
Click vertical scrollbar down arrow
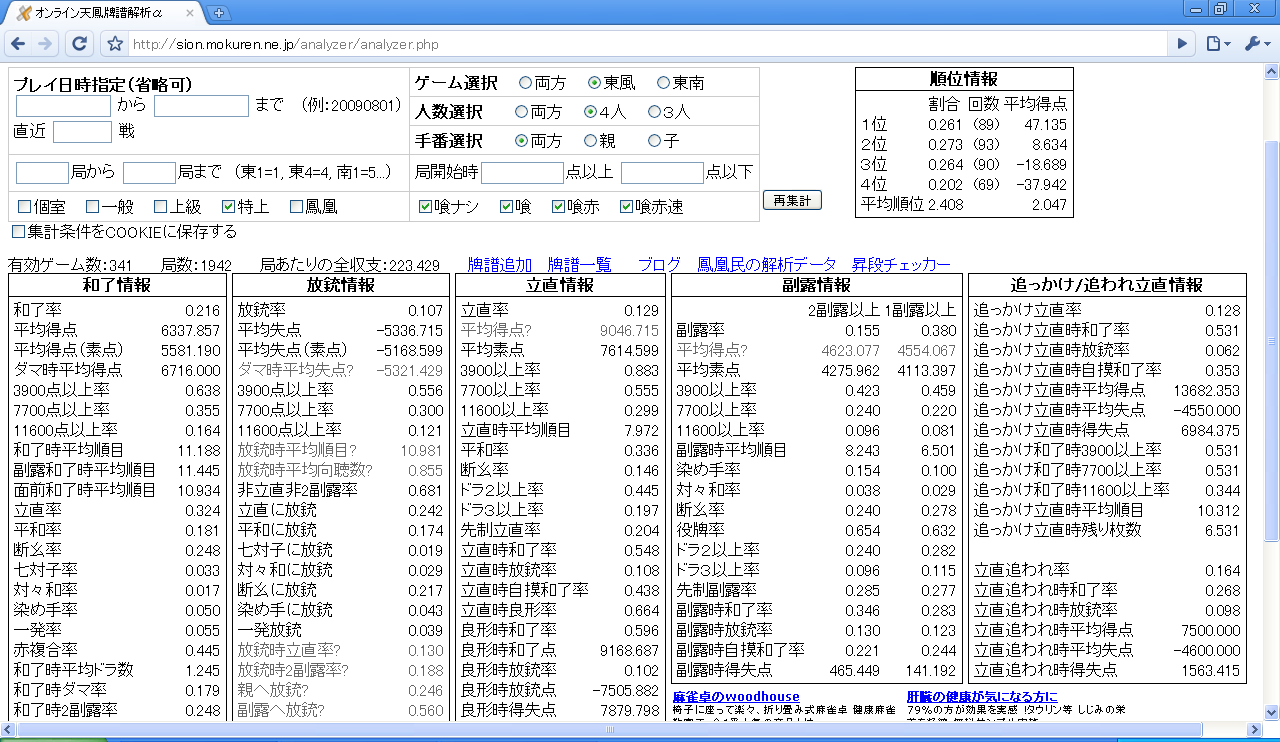click(x=1272, y=714)
